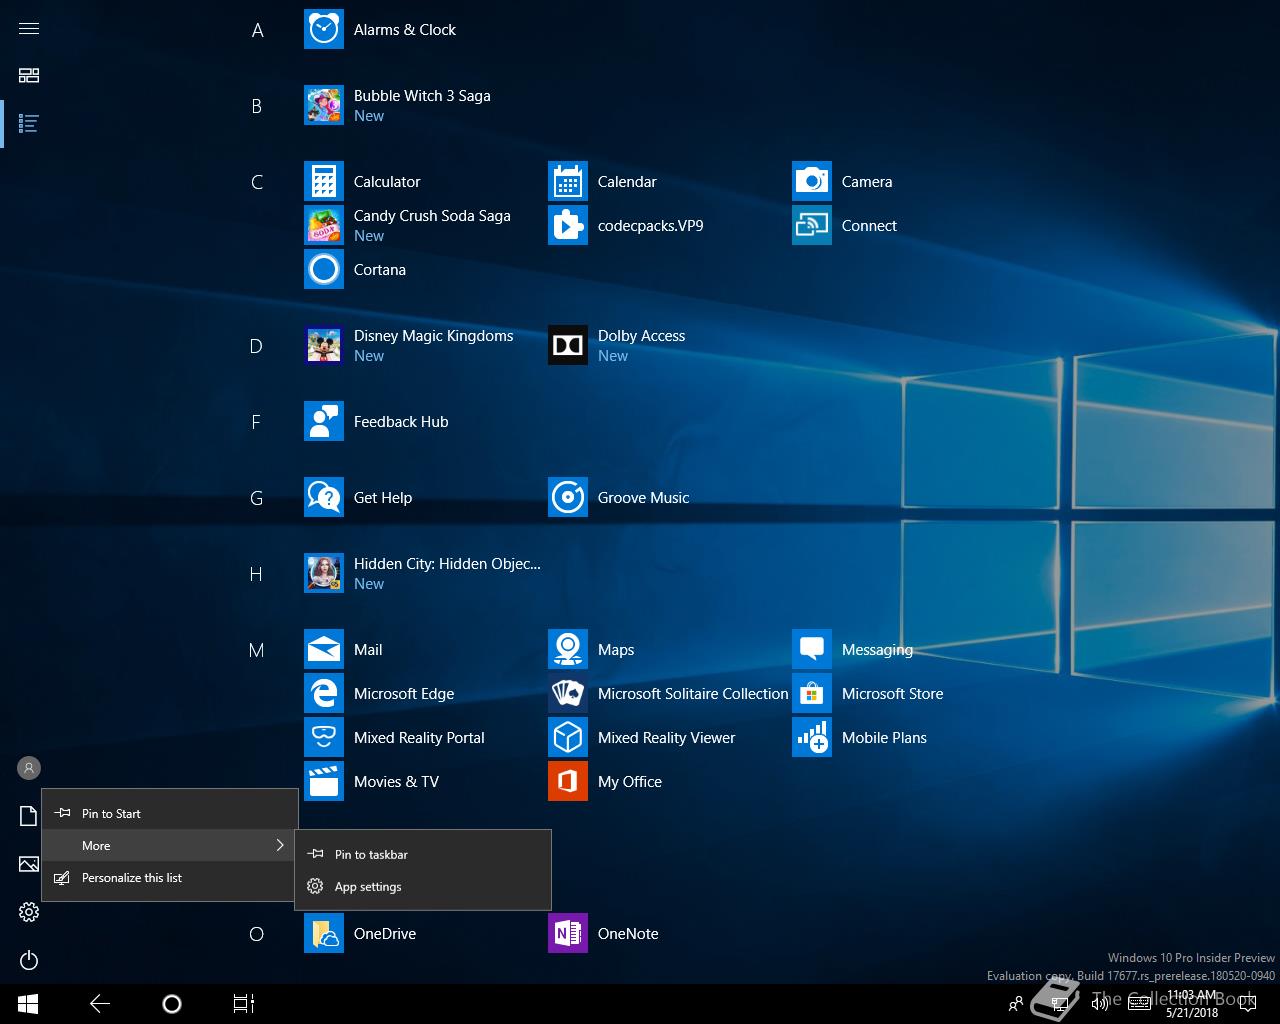The width and height of the screenshot is (1280, 1024).
Task: Open Documents from Start sidebar
Action: (29, 816)
